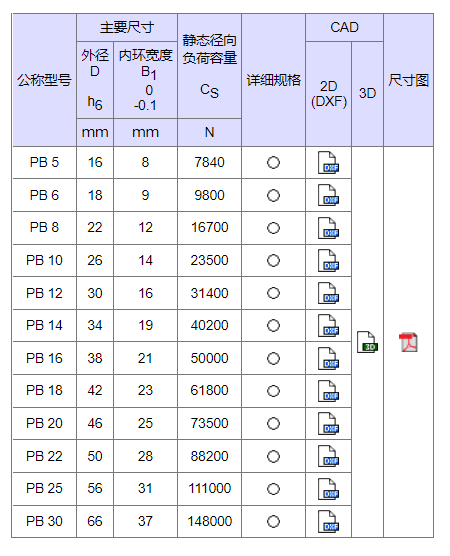Download the DXF file for PB 20
Viewport: 450px width, 556px height.
coord(328,423)
